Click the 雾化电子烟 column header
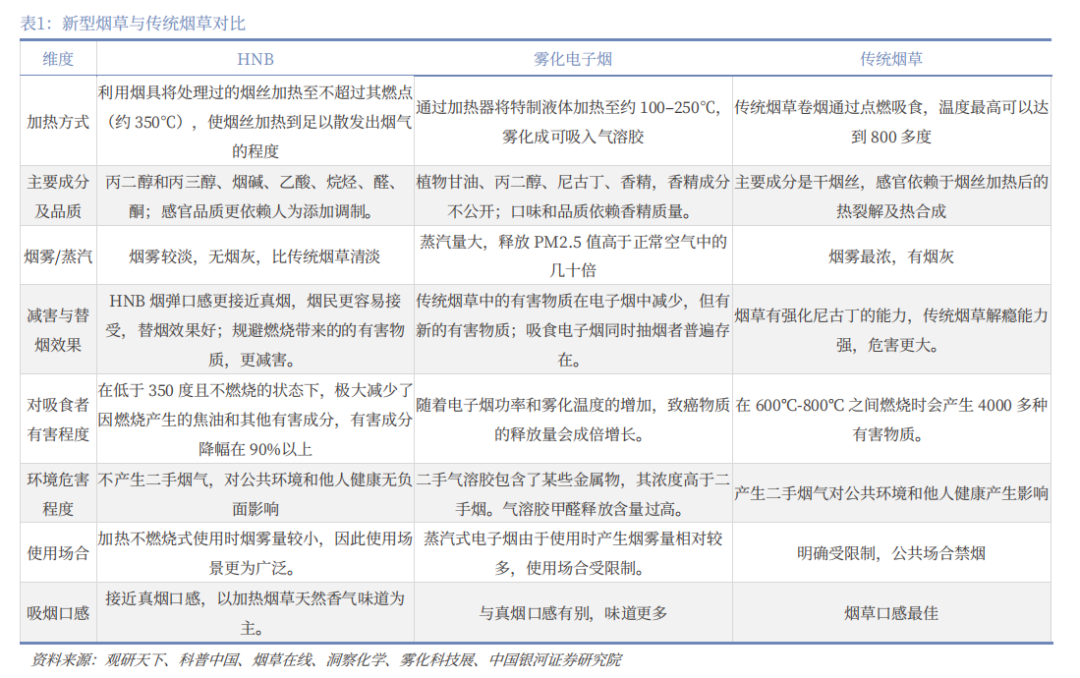1080x678 pixels. 573,59
